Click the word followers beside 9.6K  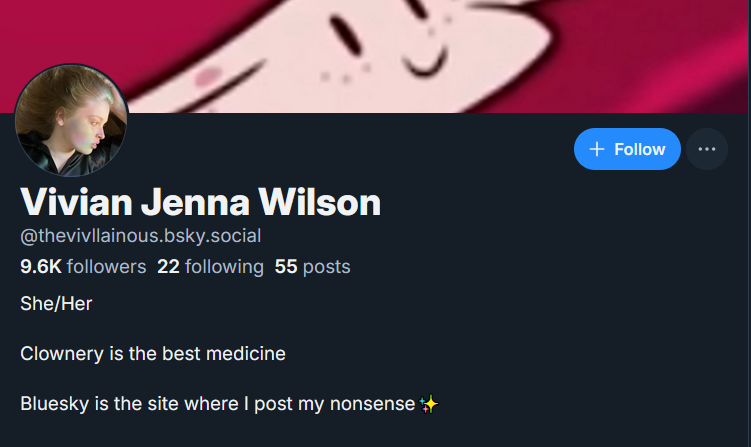107,267
